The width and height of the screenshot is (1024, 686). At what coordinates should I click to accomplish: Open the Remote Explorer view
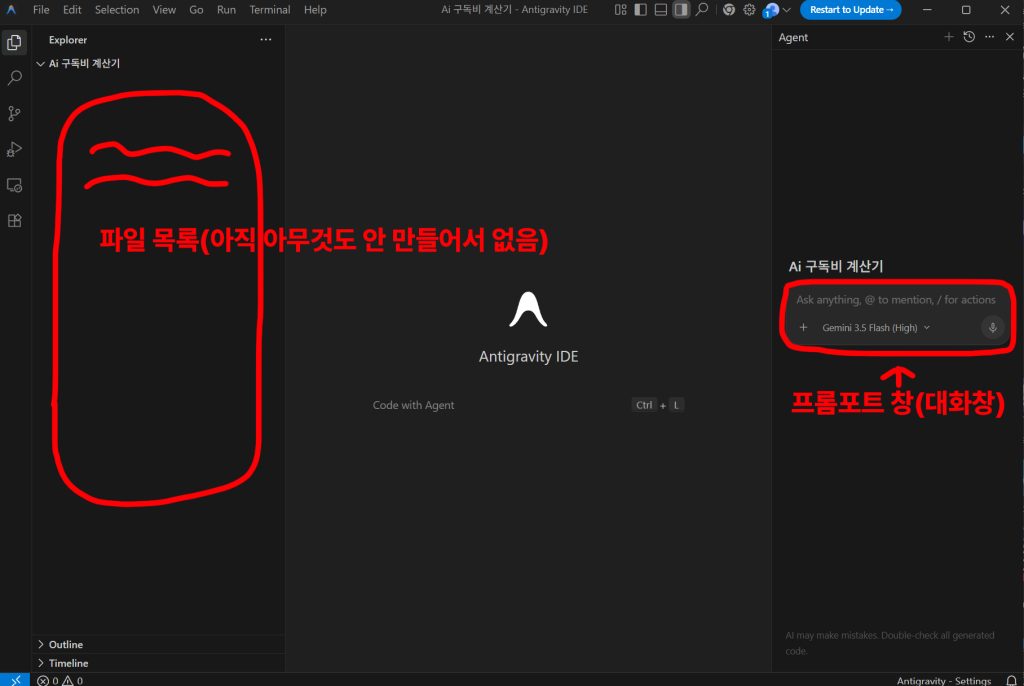pos(14,186)
